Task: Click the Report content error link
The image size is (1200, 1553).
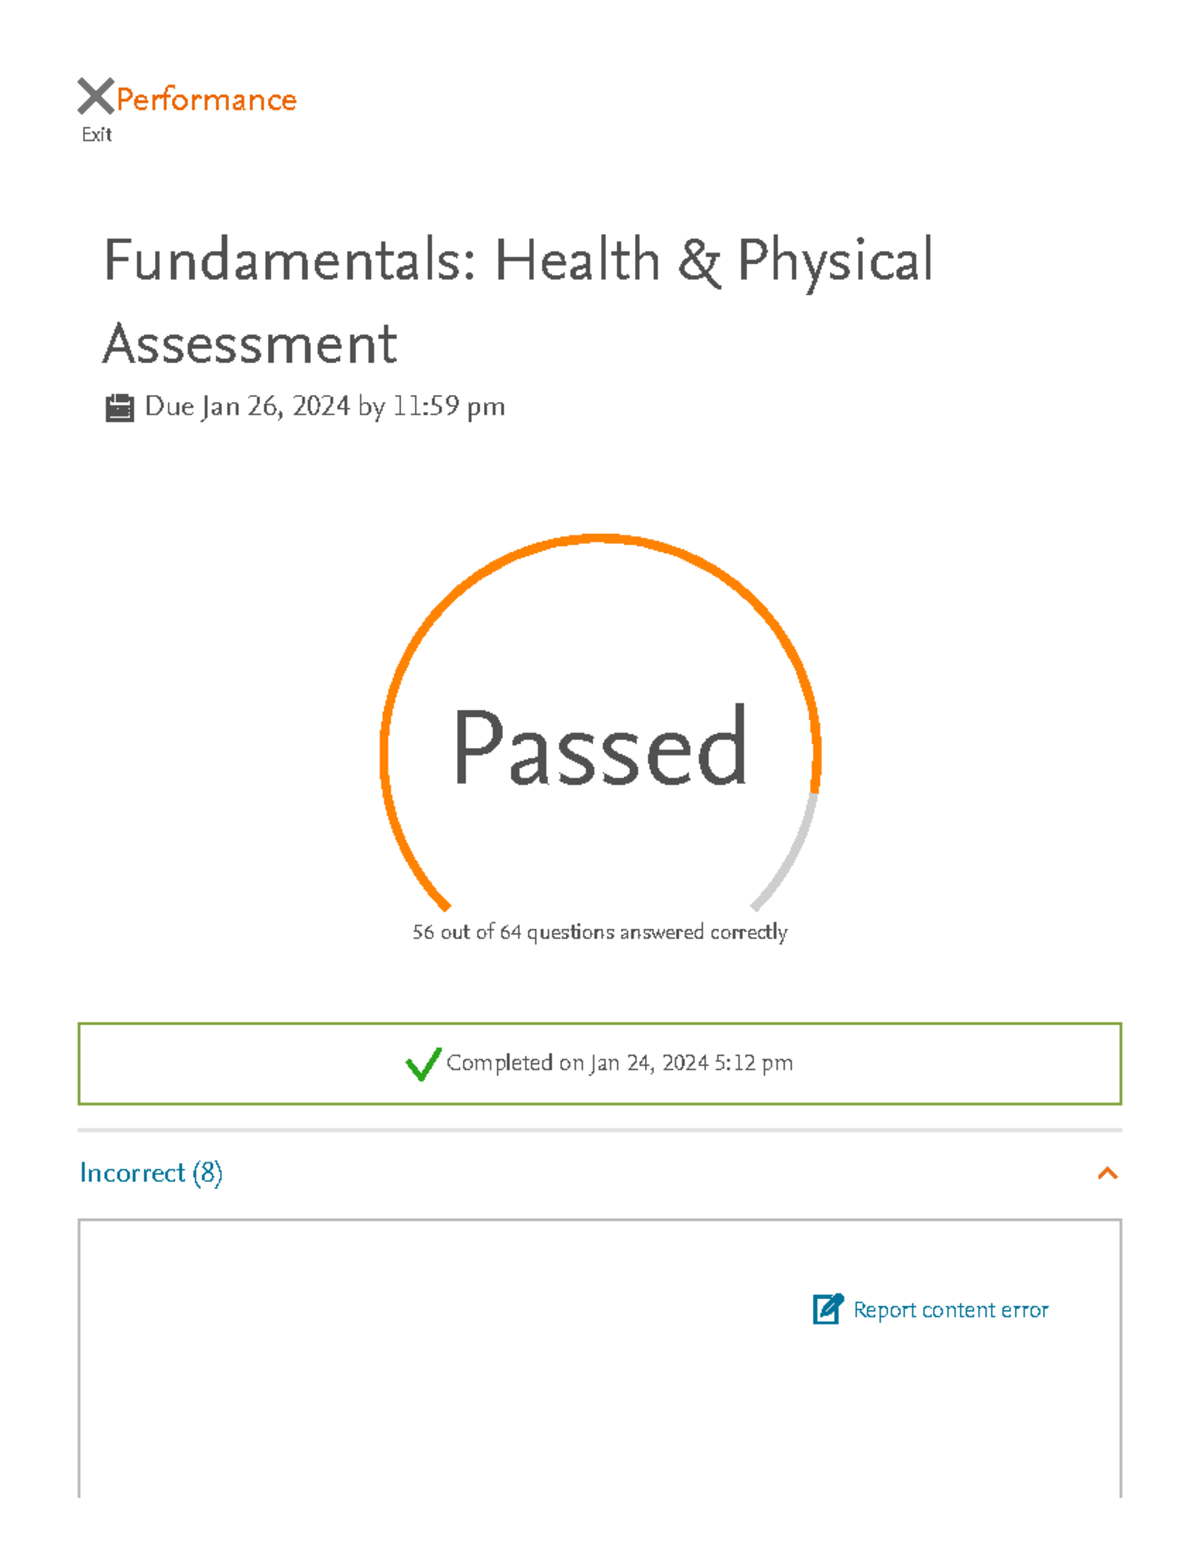Action: click(949, 1309)
